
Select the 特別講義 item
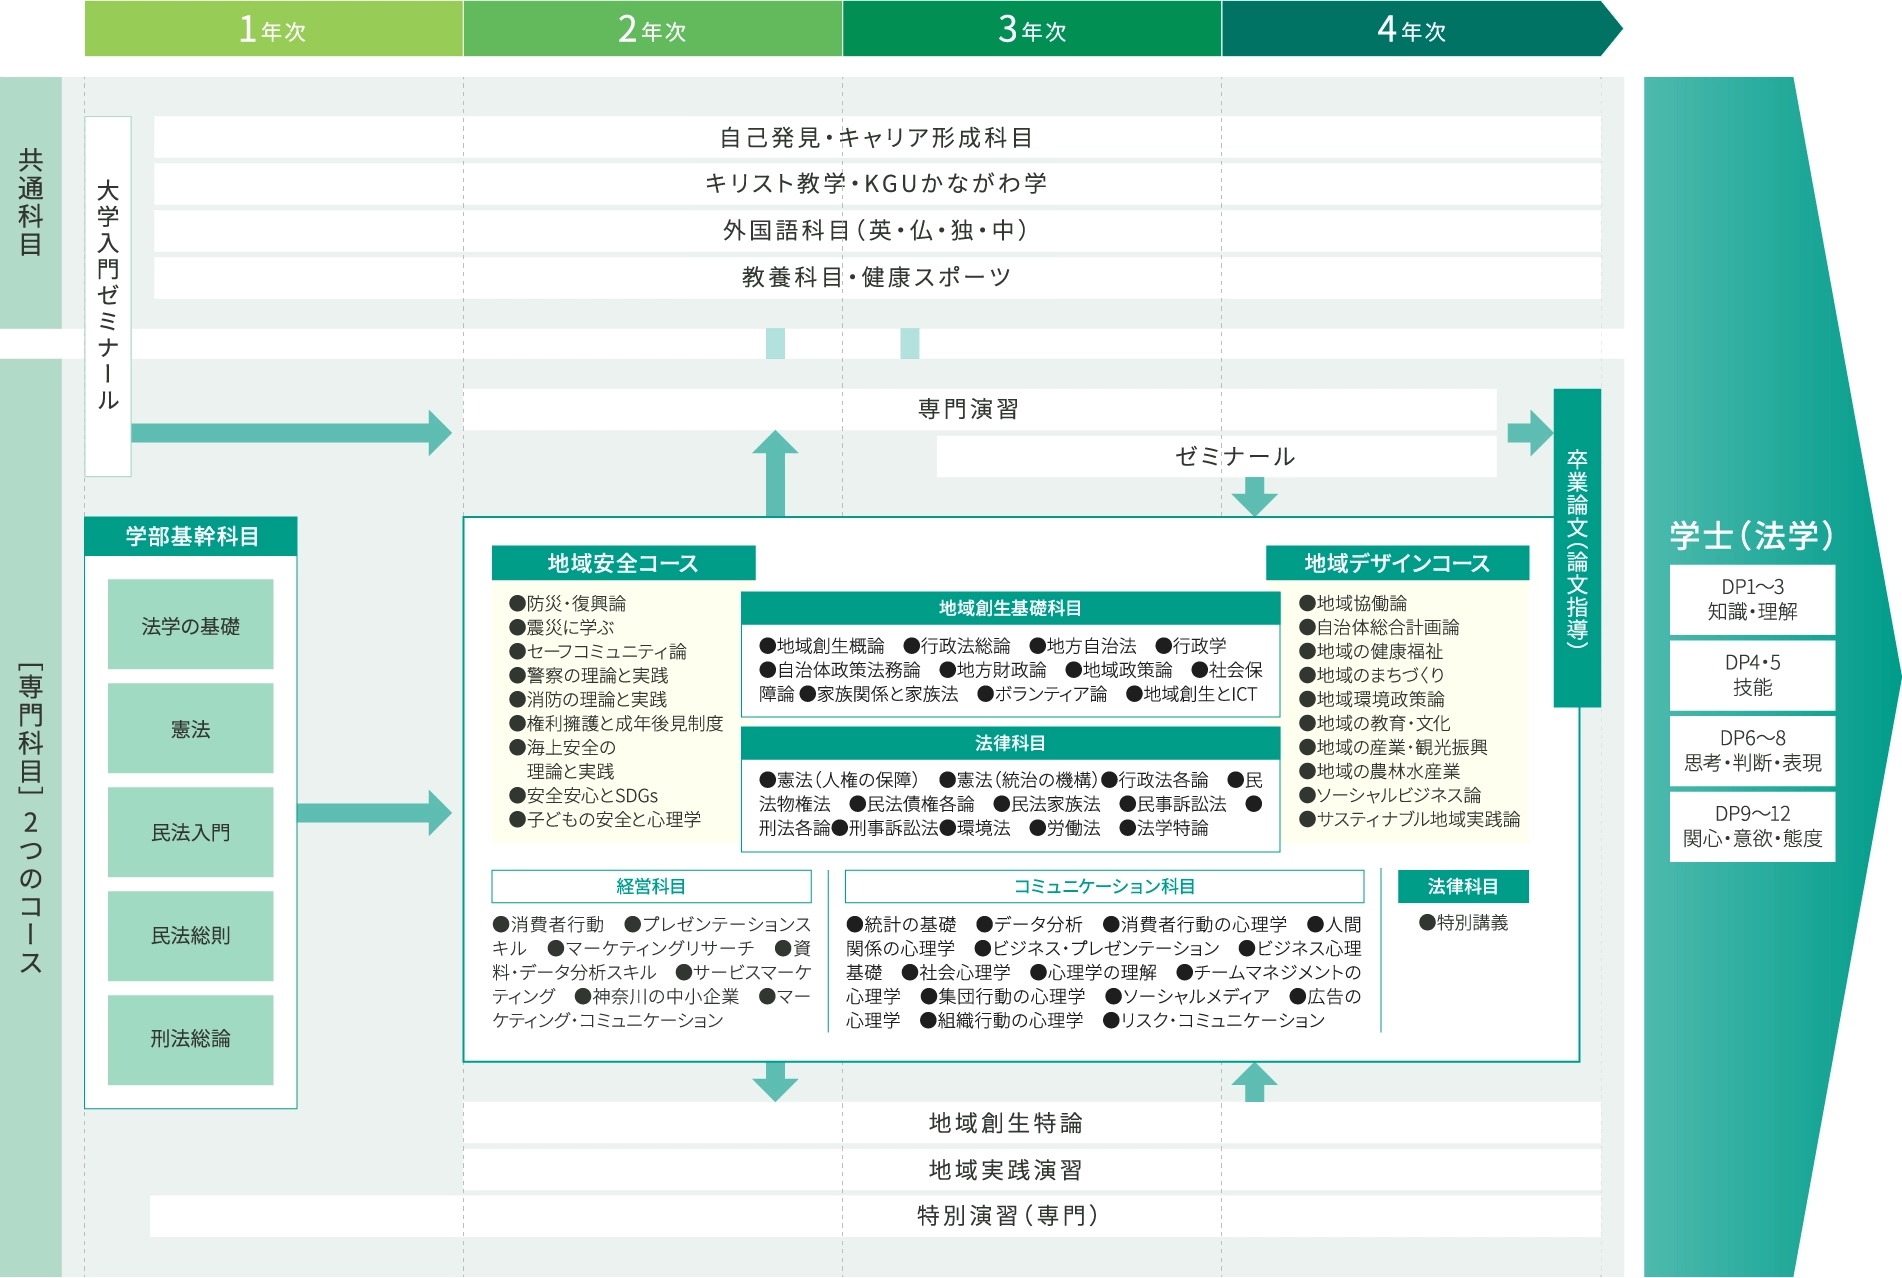pos(1463,923)
